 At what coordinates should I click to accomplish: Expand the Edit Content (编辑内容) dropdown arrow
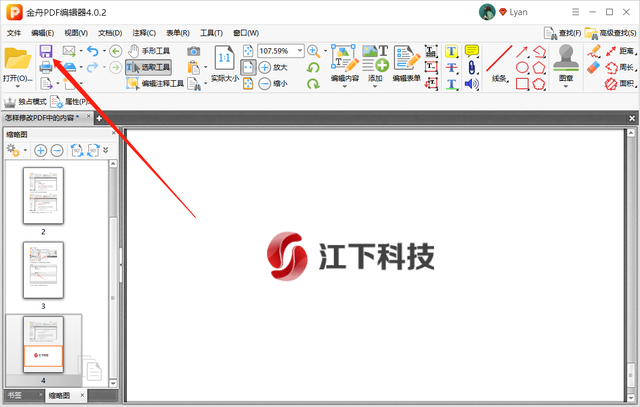[344, 87]
